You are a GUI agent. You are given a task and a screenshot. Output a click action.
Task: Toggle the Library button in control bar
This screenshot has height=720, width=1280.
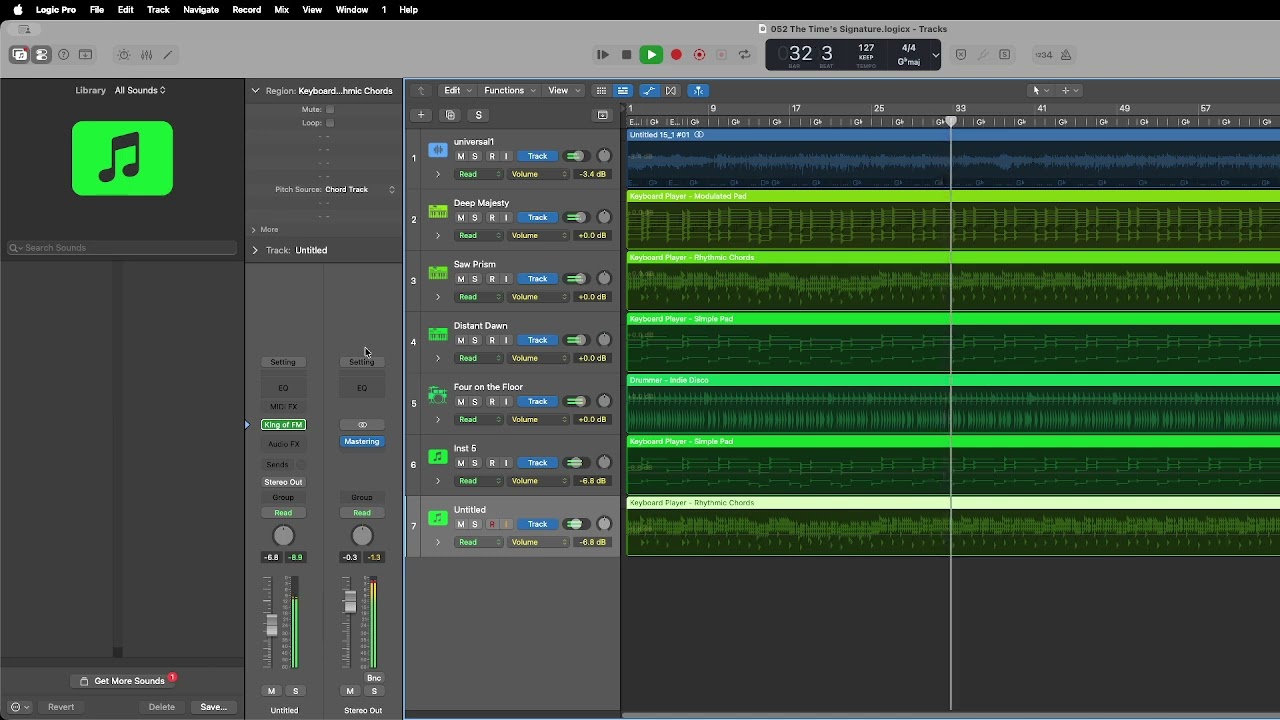click(x=19, y=55)
